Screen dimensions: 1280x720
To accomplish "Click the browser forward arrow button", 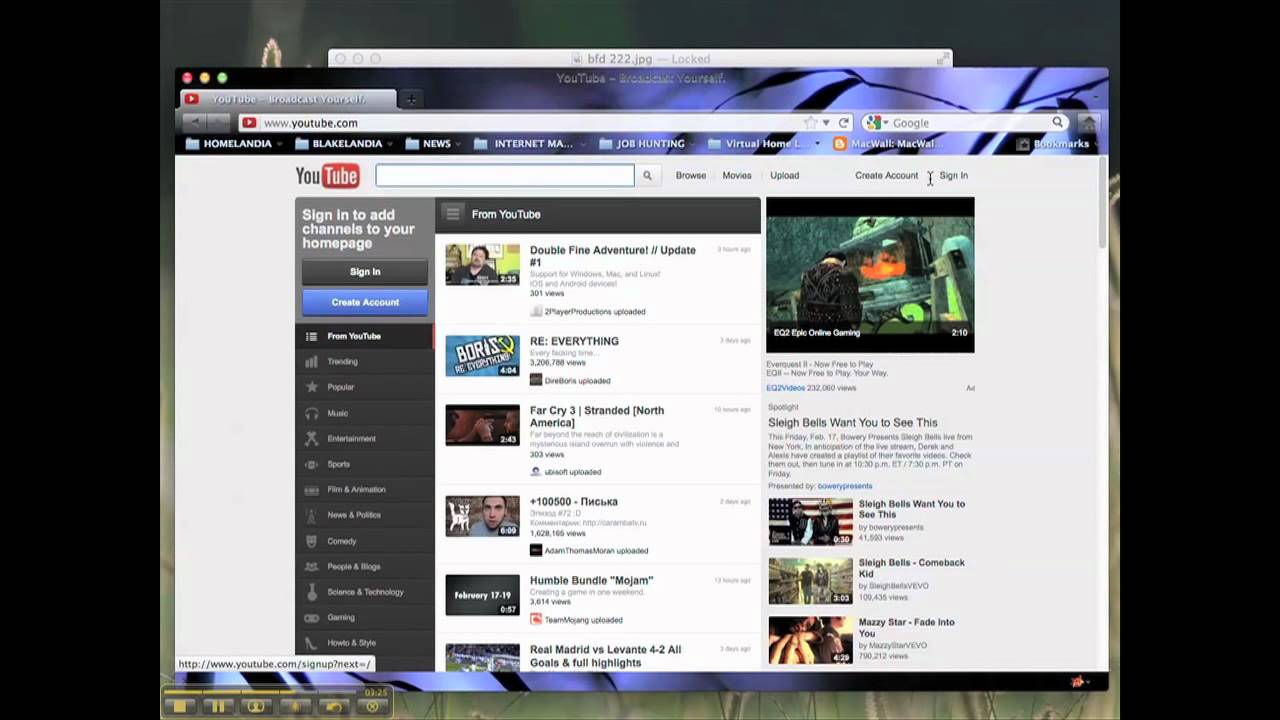I will point(218,122).
